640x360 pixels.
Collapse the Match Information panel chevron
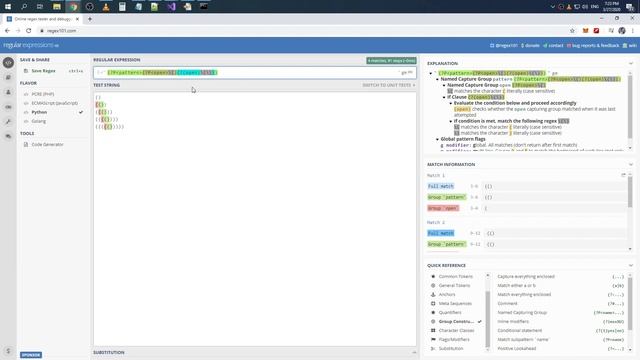631,164
